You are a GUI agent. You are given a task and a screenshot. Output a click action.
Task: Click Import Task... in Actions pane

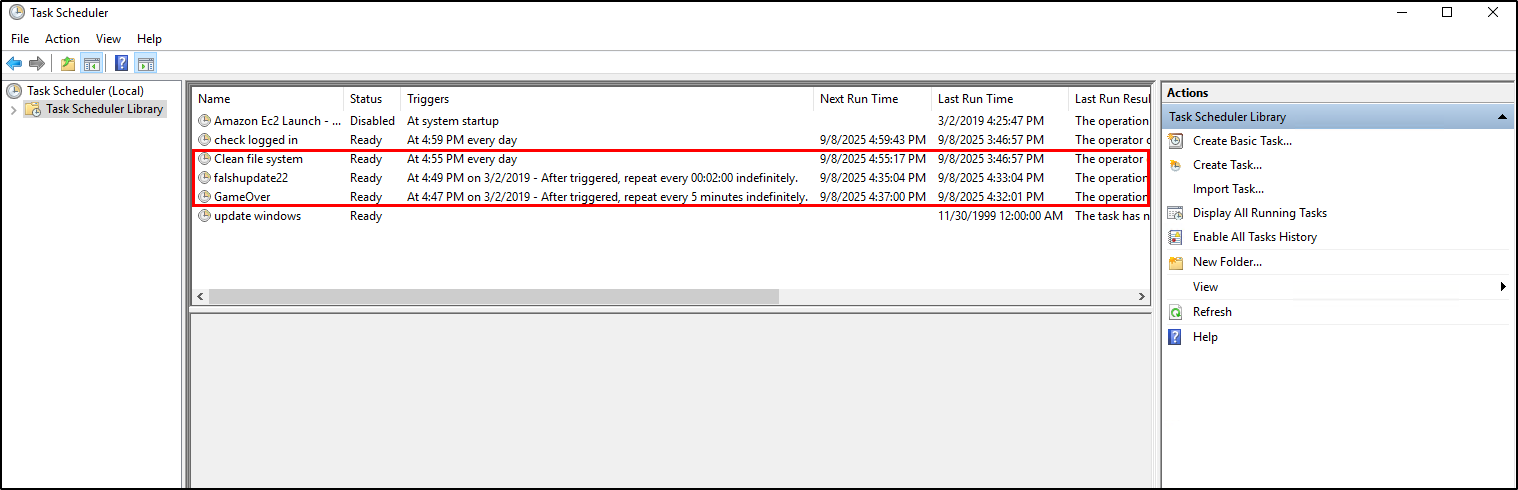[1228, 189]
